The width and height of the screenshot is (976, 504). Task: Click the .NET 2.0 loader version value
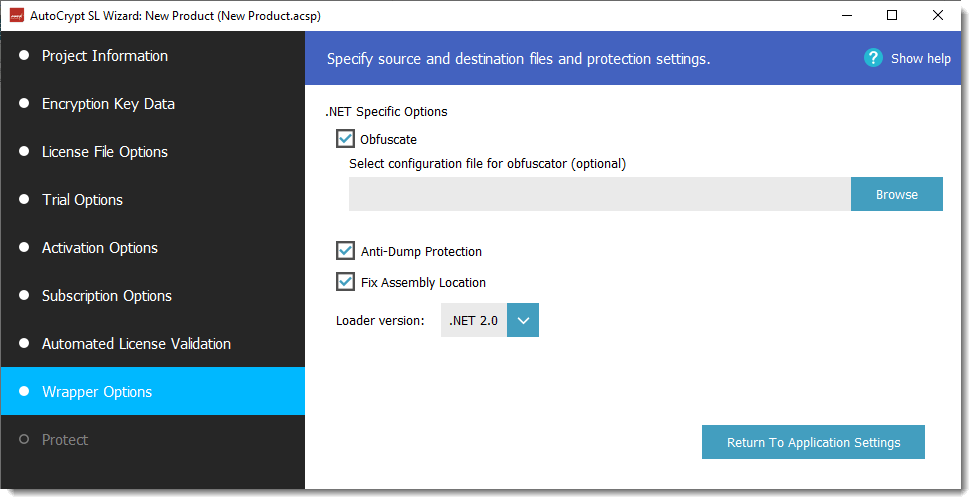pyautogui.click(x=474, y=320)
